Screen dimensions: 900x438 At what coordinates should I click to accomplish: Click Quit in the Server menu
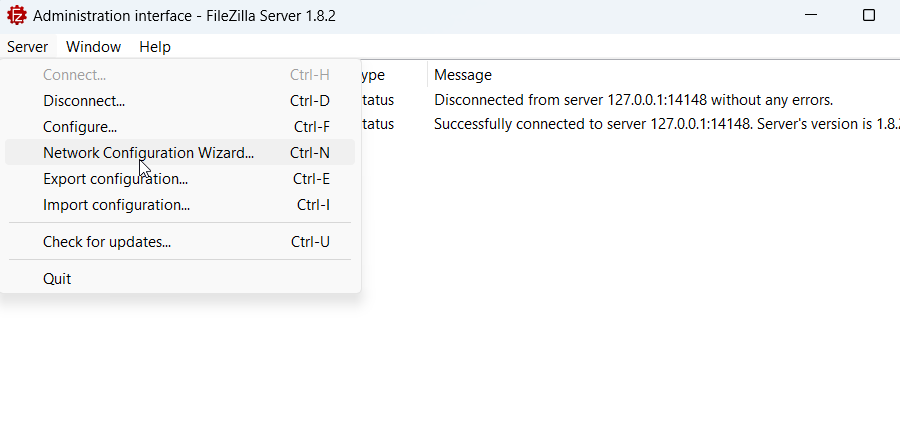tap(180, 279)
